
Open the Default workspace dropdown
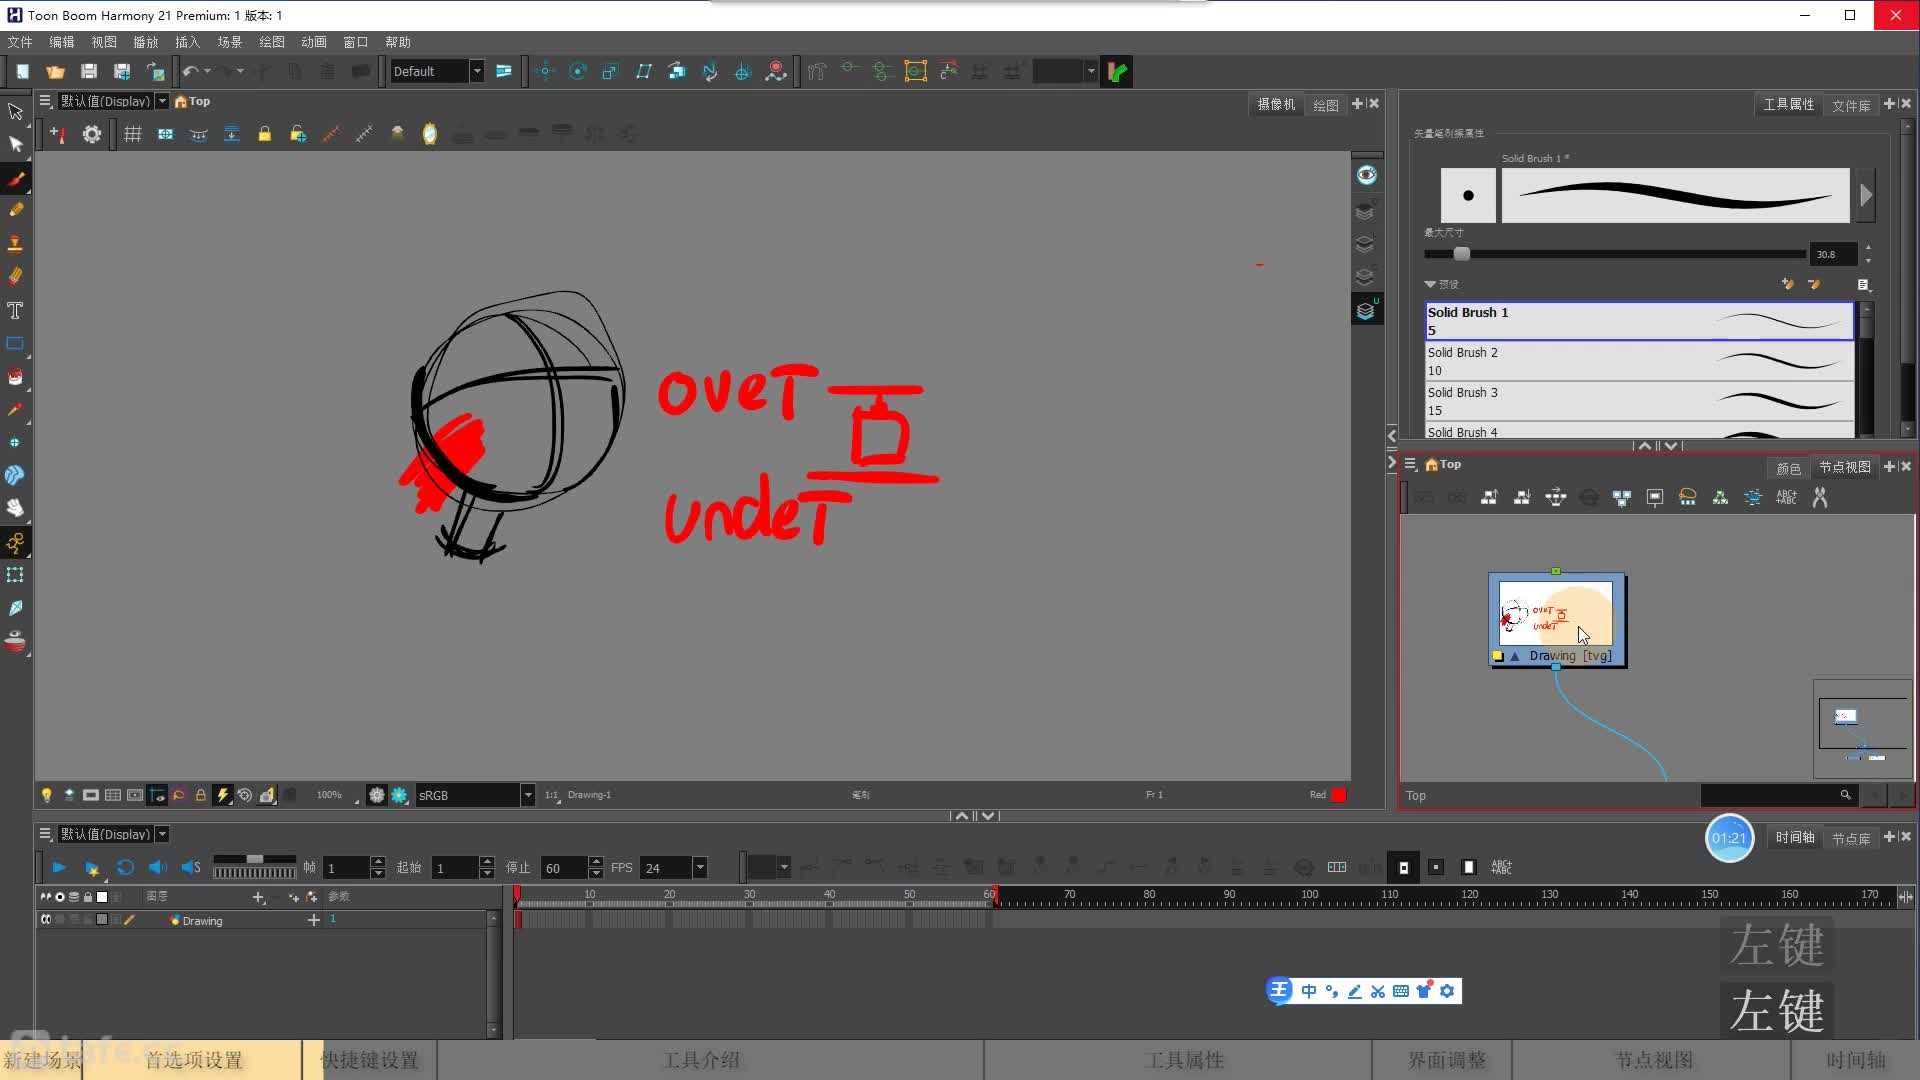(x=477, y=71)
